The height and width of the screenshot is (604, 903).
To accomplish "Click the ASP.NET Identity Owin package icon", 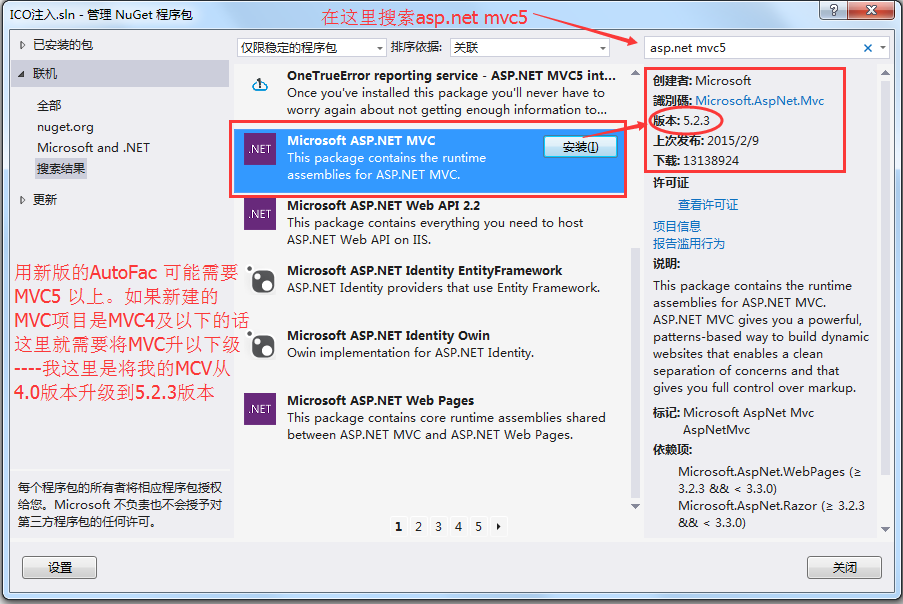I will [x=261, y=344].
